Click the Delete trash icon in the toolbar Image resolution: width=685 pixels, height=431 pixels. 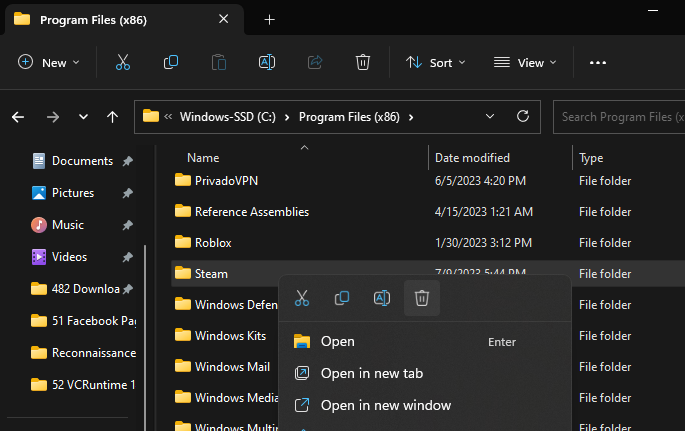(363, 62)
